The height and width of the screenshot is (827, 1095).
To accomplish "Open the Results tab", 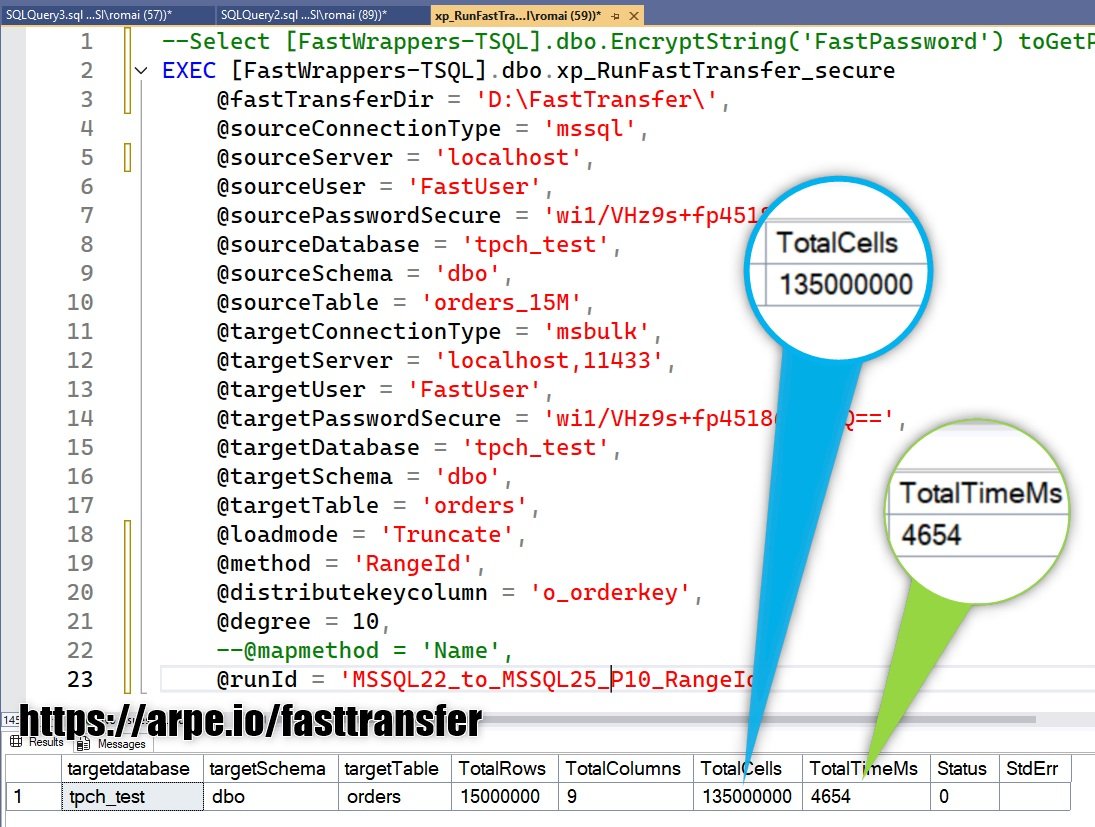I will point(37,742).
